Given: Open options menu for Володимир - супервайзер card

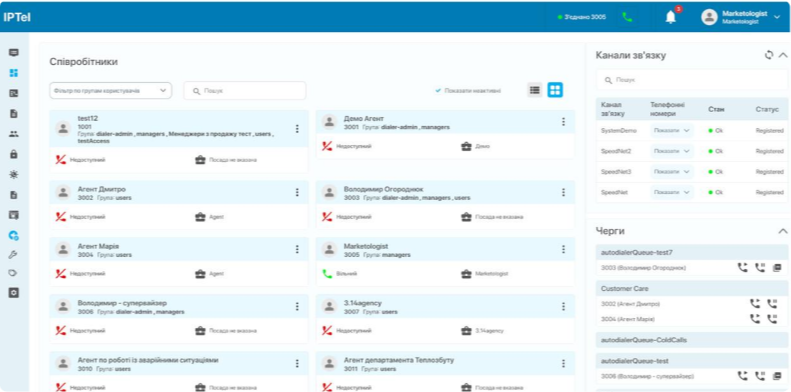Looking at the screenshot, I should (297, 306).
